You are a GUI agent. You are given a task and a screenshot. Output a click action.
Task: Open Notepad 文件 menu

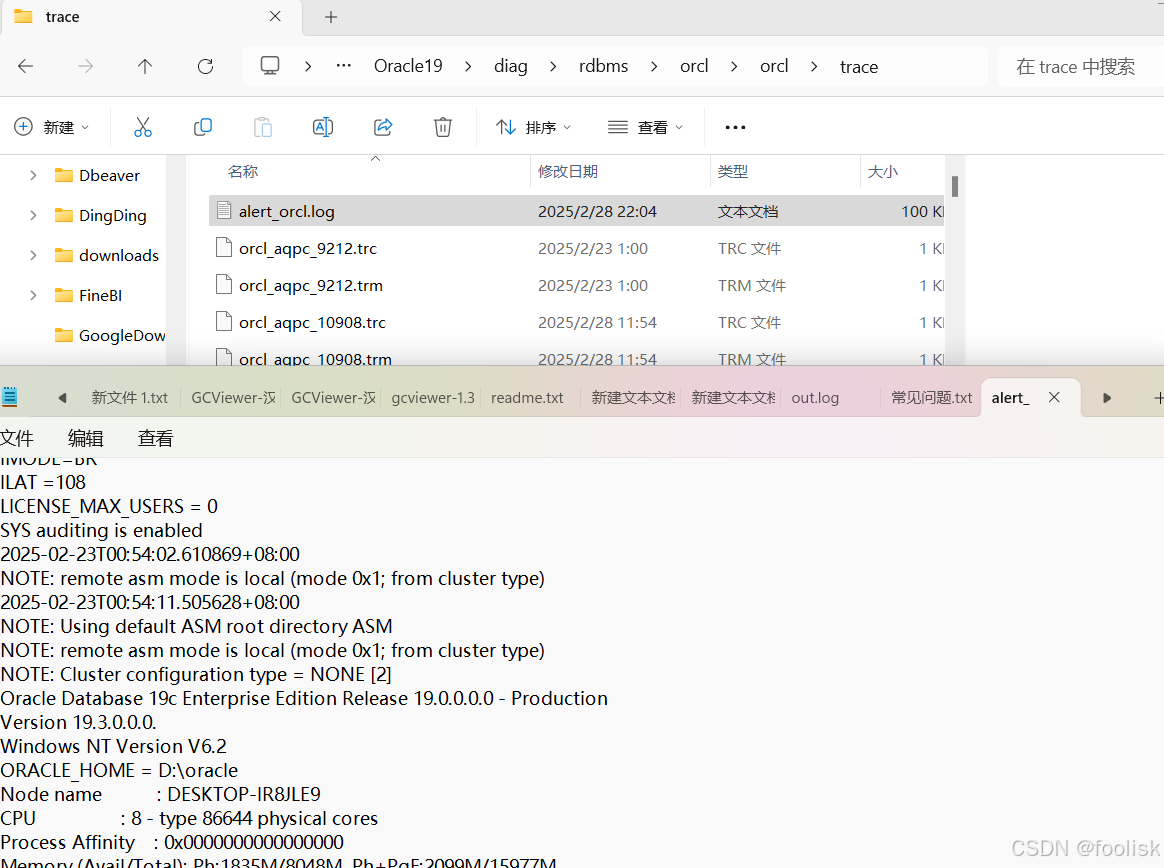pyautogui.click(x=17, y=438)
